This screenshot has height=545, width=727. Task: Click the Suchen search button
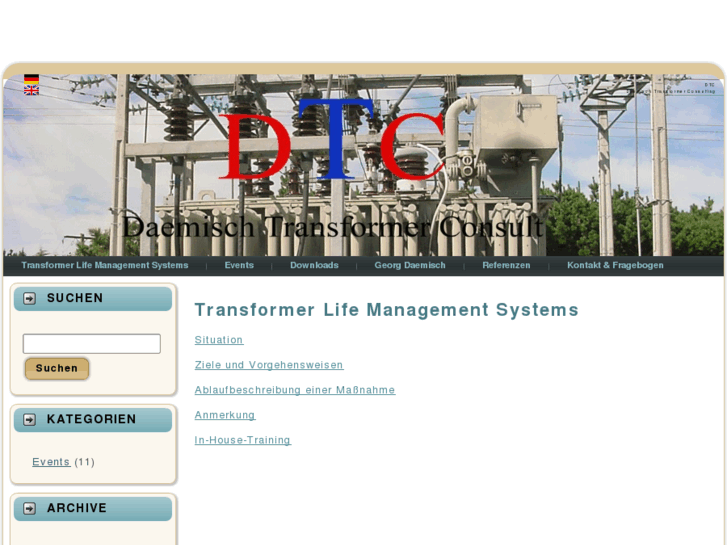pyautogui.click(x=57, y=368)
